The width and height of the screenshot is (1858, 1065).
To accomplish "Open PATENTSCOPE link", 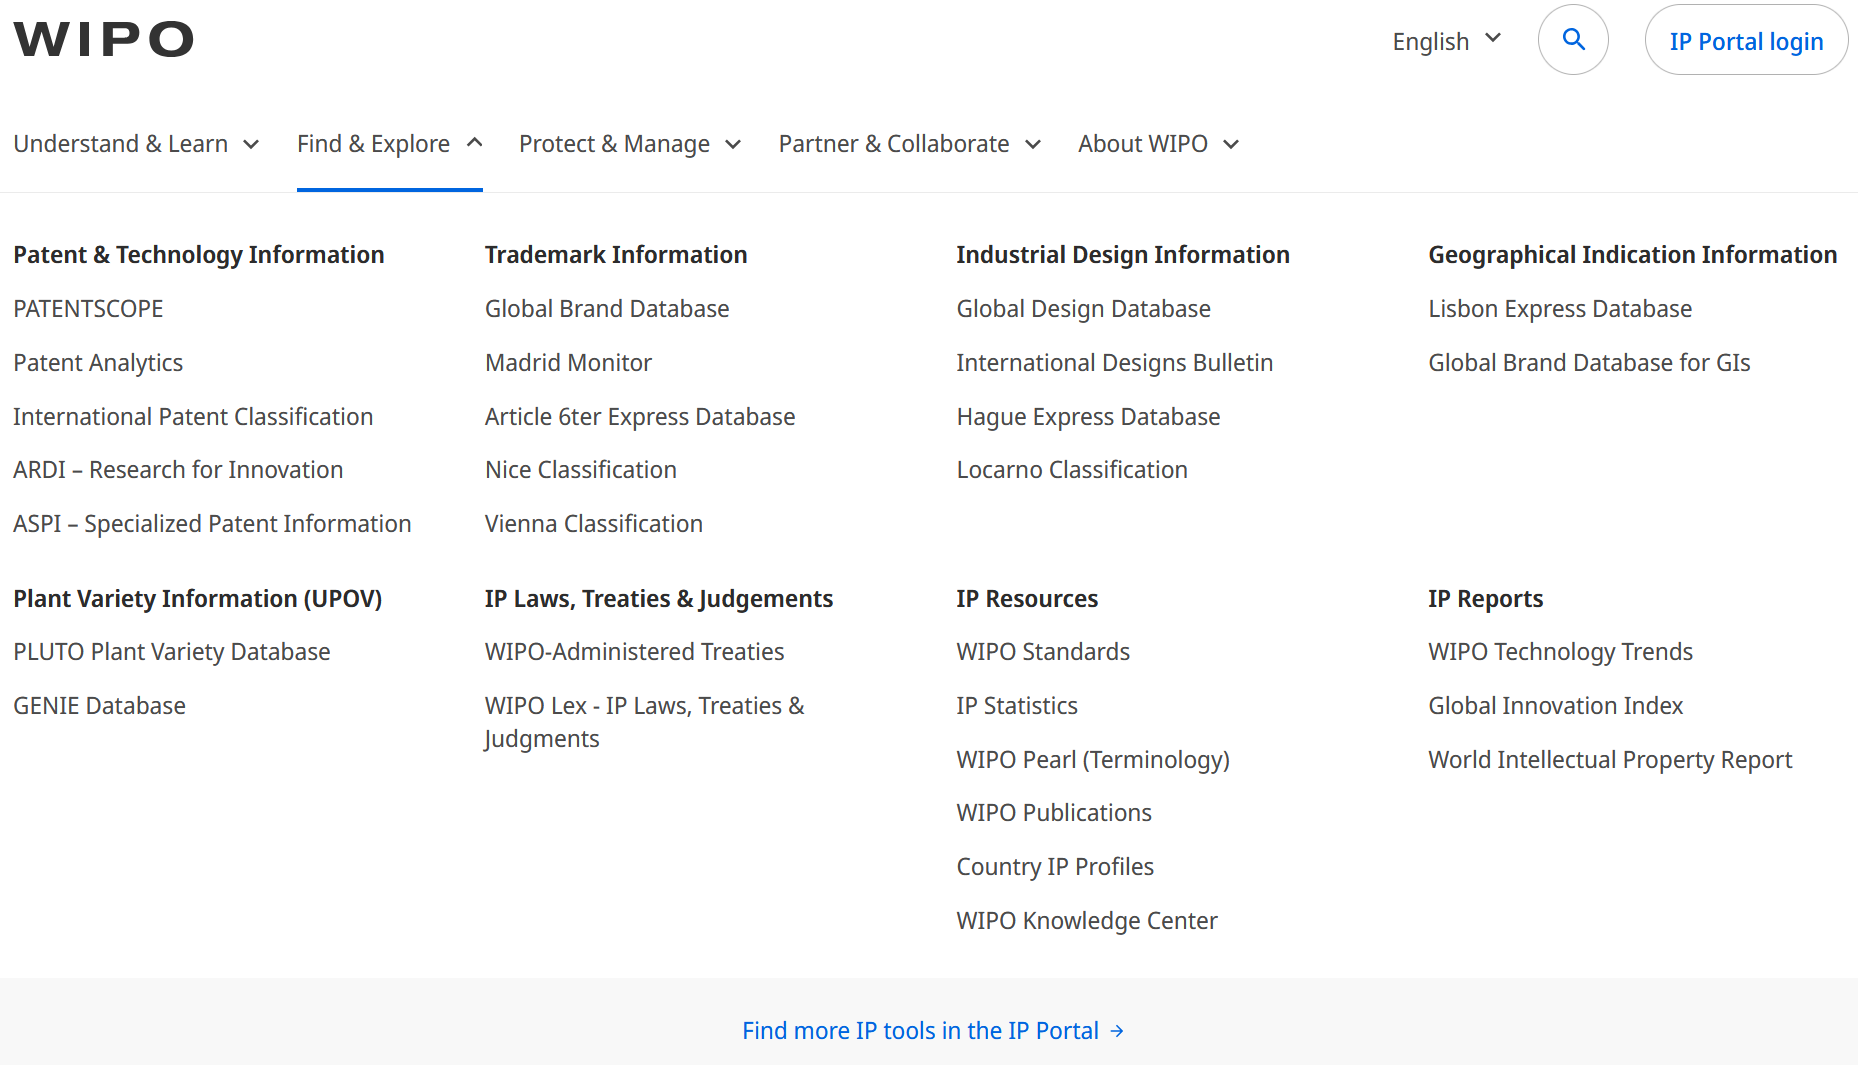I will tap(88, 309).
